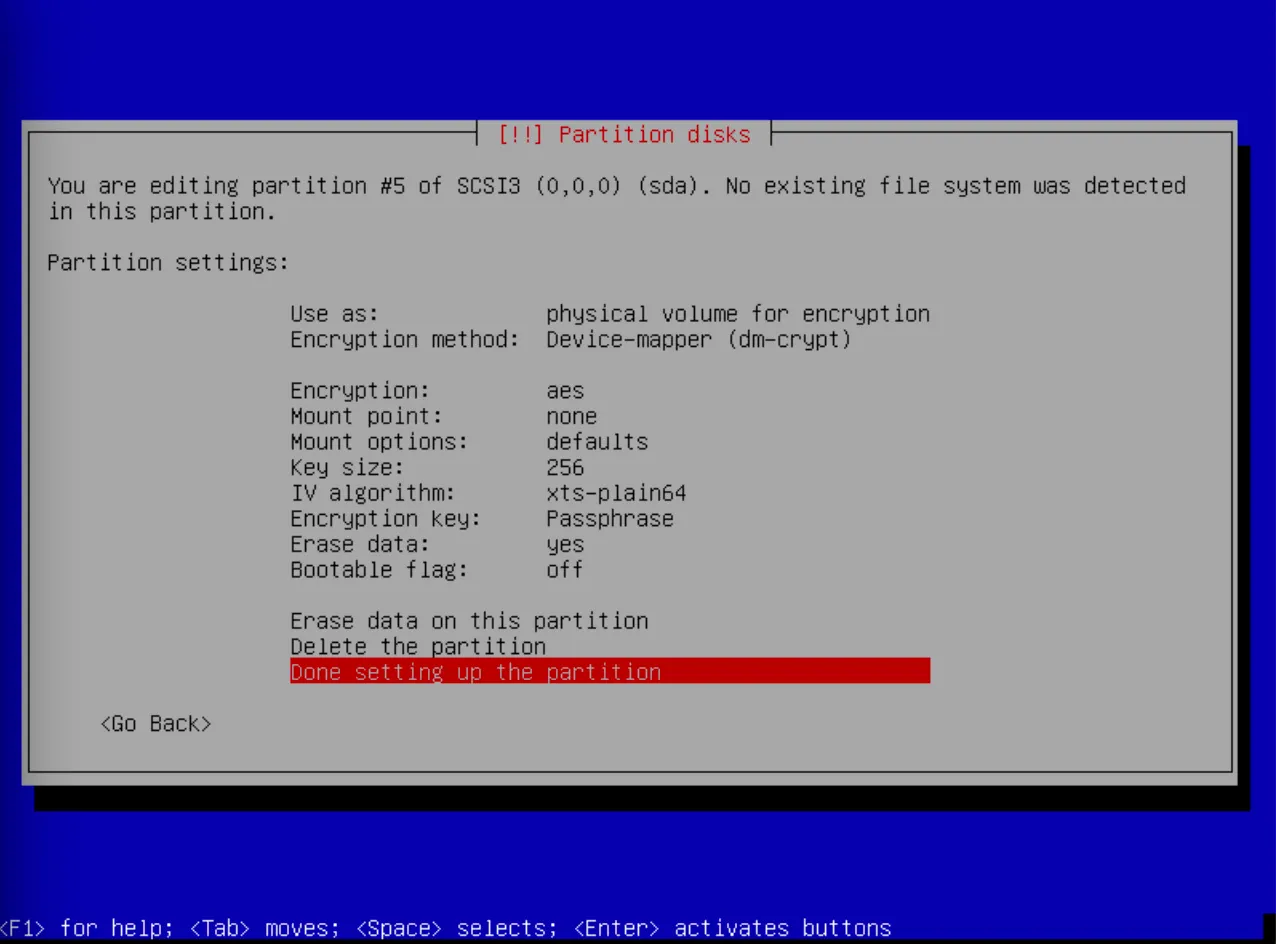Click the 'Device-mapper (dm-crypt)' value
This screenshot has height=944, width=1276.
point(699,340)
